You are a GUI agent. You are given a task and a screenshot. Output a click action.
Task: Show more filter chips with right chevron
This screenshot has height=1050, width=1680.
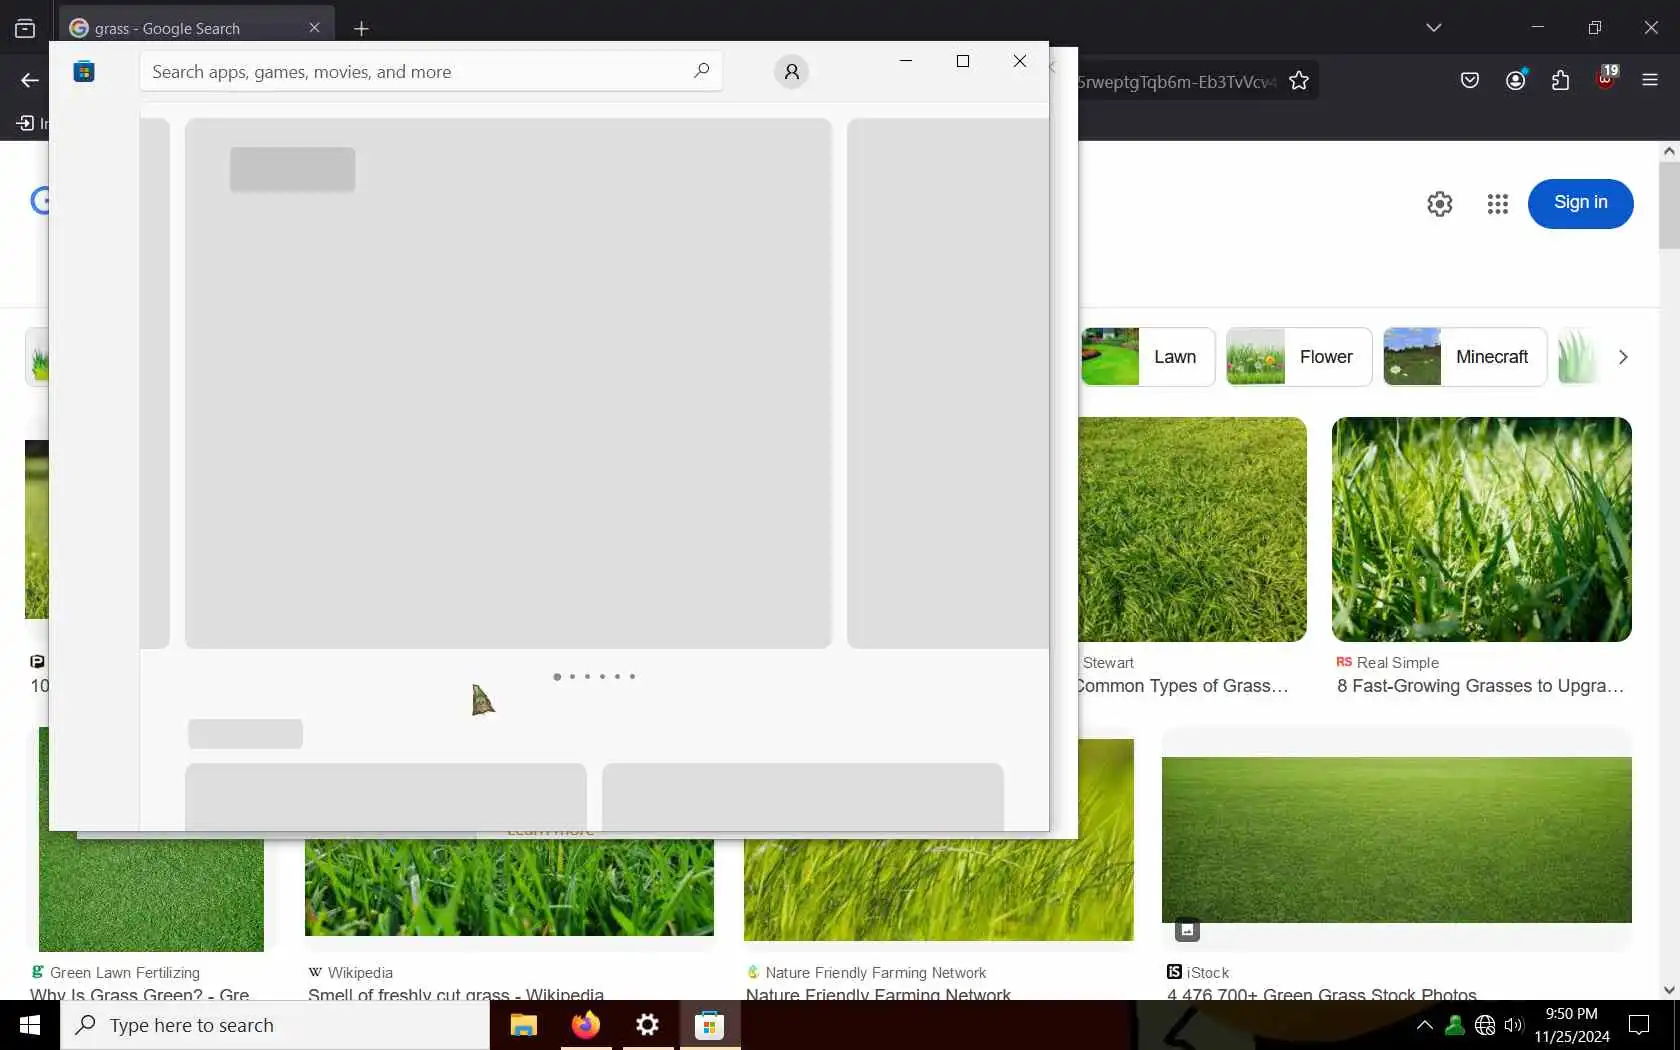(x=1623, y=357)
